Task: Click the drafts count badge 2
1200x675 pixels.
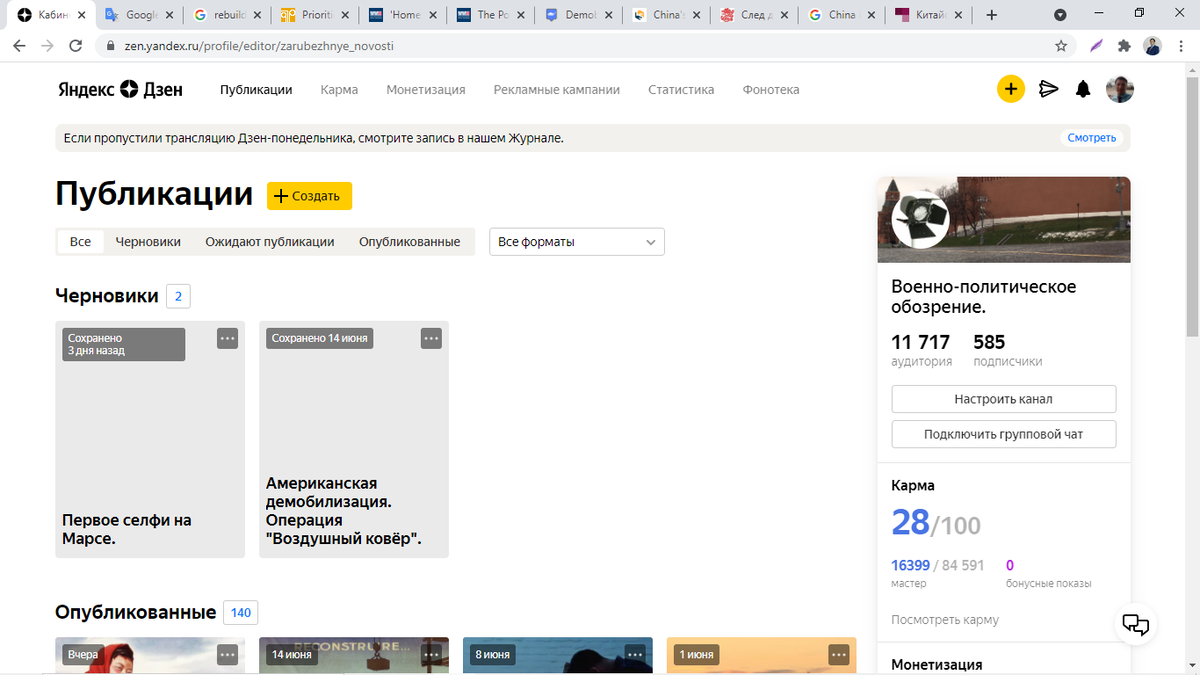Action: (x=178, y=296)
